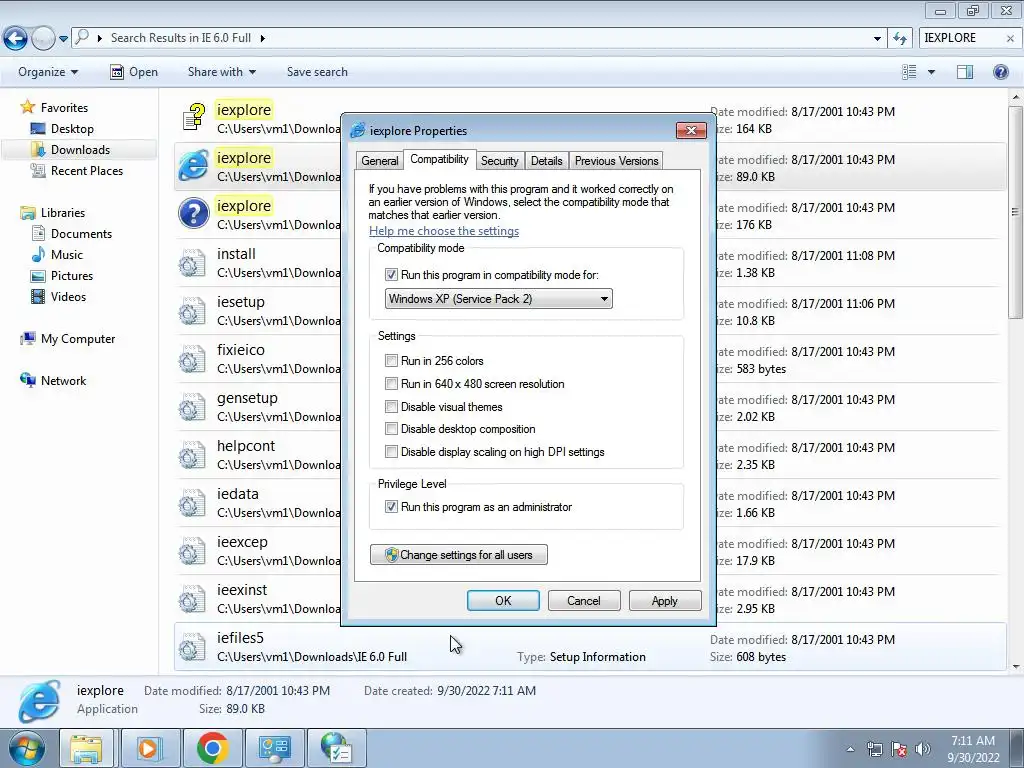Open the Organize menu
The width and height of the screenshot is (1024, 768).
[48, 72]
